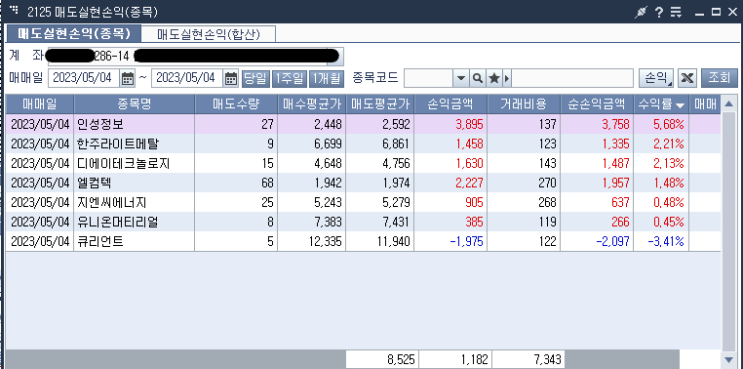
Task: Open the end date calendar picker
Action: click(230, 78)
